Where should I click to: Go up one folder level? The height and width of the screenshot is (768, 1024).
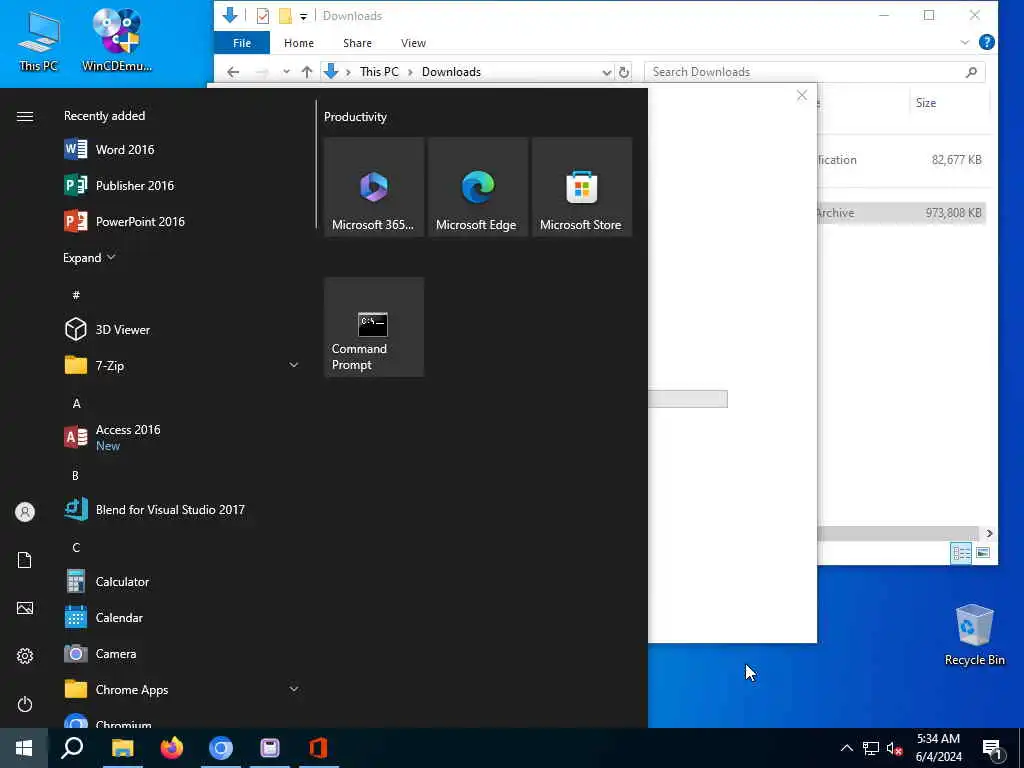[307, 72]
